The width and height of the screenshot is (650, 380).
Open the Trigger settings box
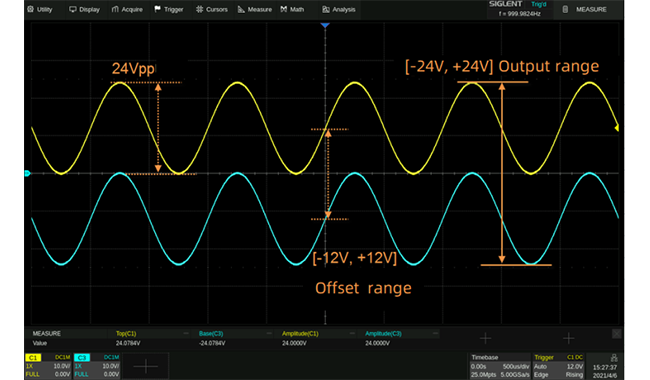tap(558, 366)
